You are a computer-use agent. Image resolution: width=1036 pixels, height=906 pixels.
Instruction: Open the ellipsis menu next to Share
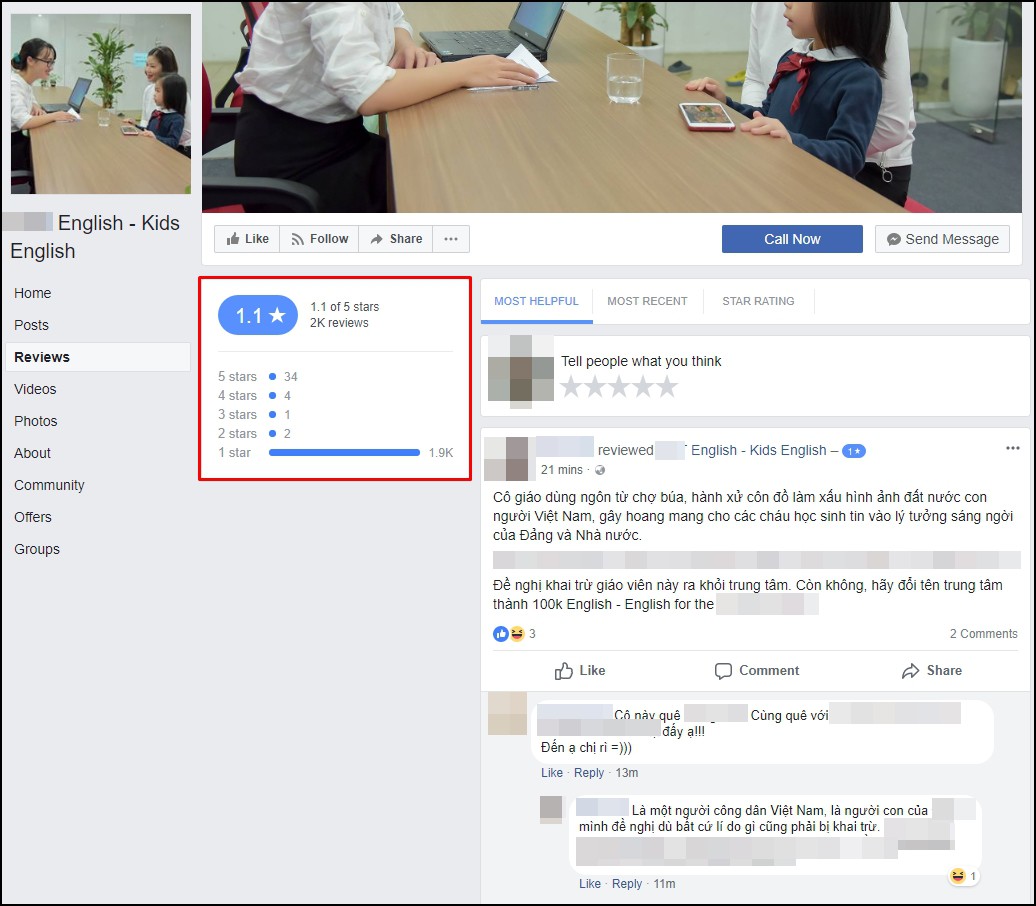tap(451, 239)
